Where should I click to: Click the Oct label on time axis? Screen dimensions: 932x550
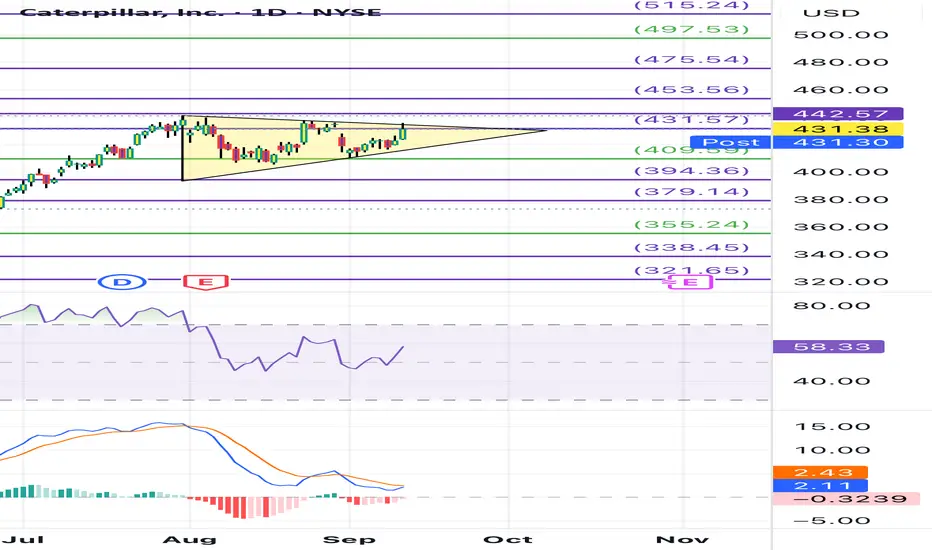(x=508, y=540)
